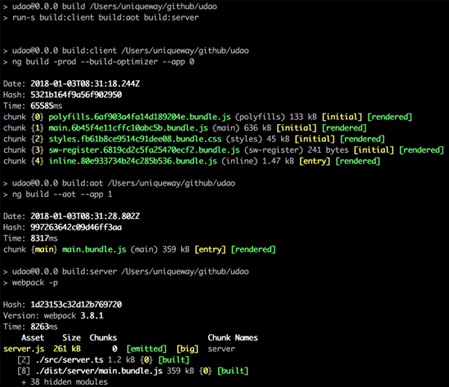Click the [entry] tag on inline chunk
The image size is (449, 387).
click(x=315, y=161)
